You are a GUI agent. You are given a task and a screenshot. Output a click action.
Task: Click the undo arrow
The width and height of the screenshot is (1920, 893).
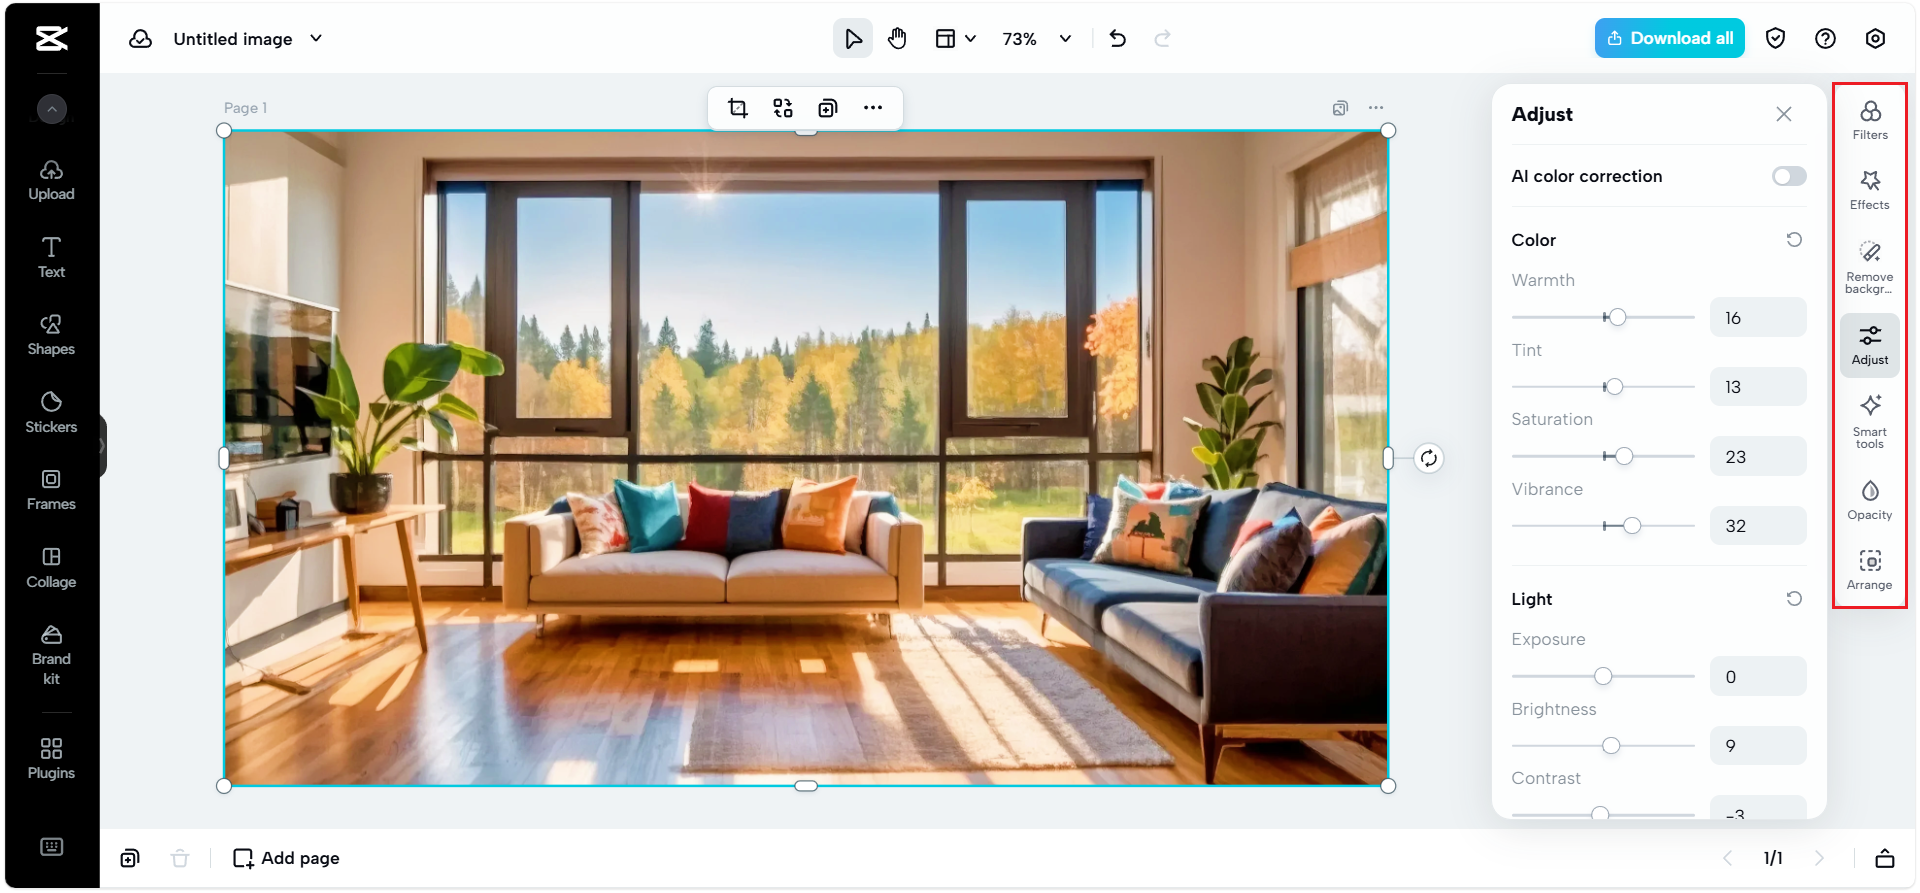point(1118,39)
